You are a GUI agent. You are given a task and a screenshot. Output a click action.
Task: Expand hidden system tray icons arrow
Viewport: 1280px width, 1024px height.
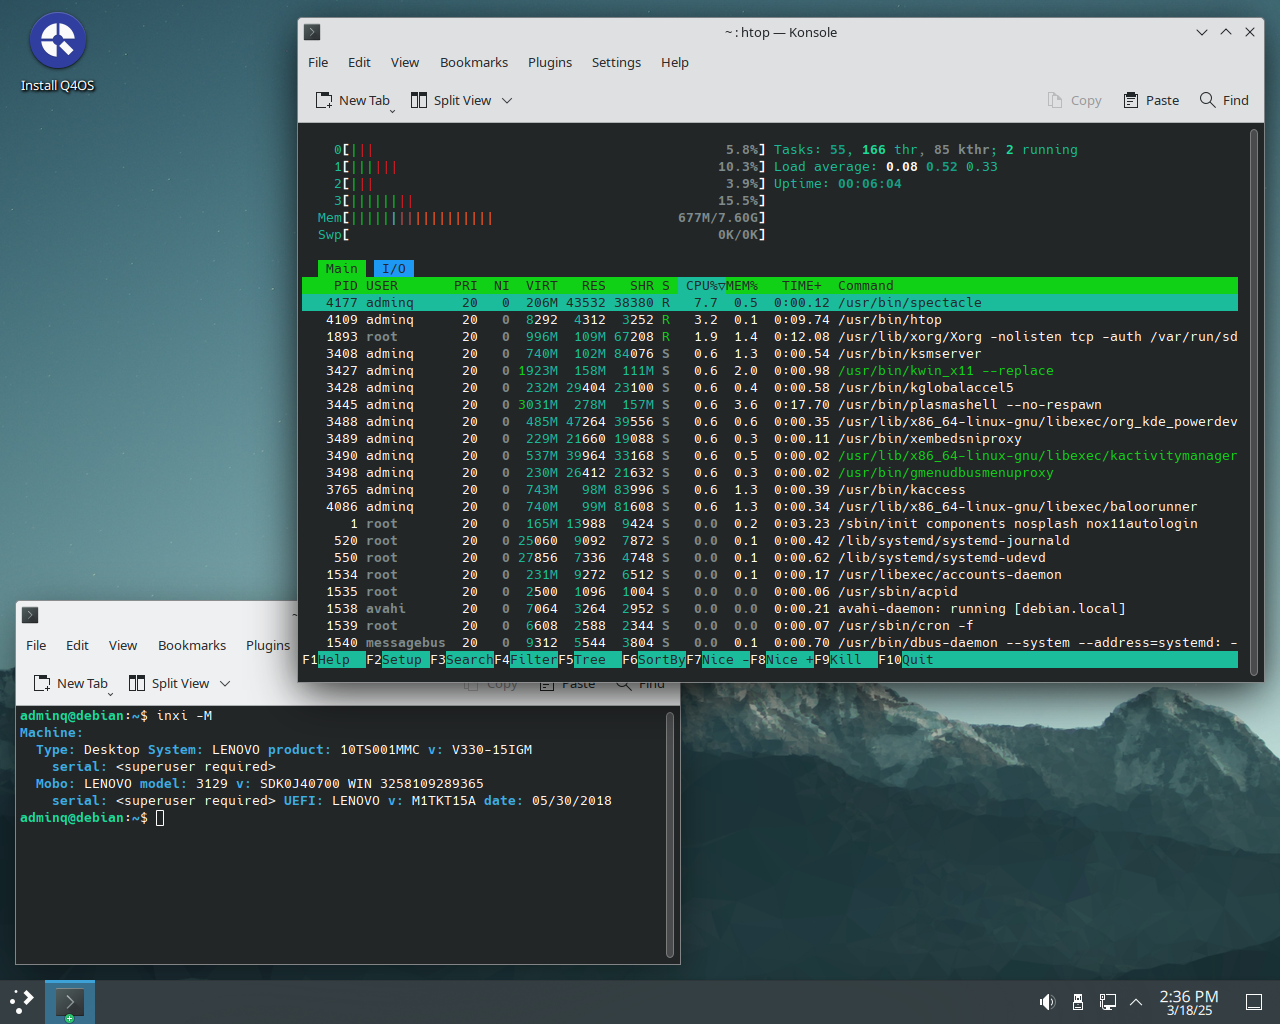[x=1136, y=1002]
